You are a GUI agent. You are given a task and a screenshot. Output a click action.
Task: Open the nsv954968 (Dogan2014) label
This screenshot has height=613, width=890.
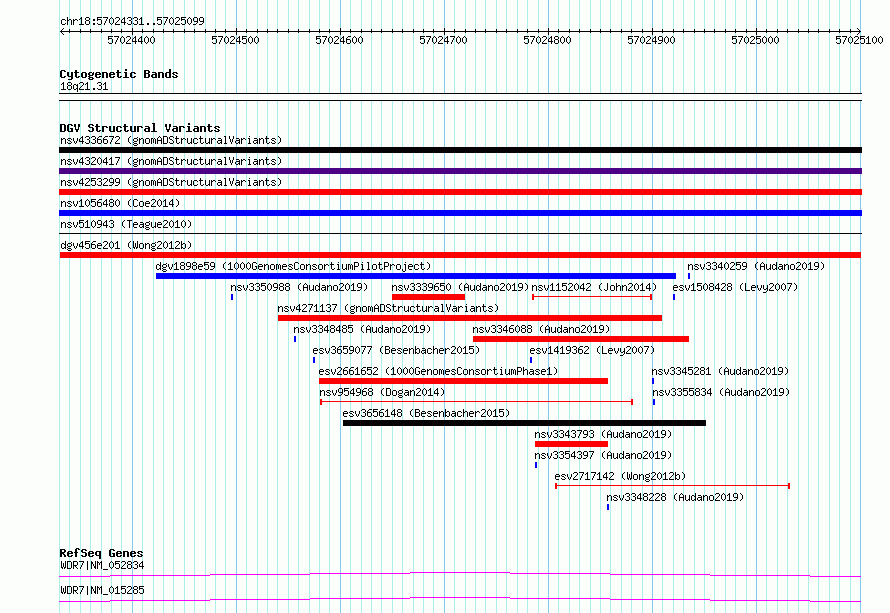point(382,392)
